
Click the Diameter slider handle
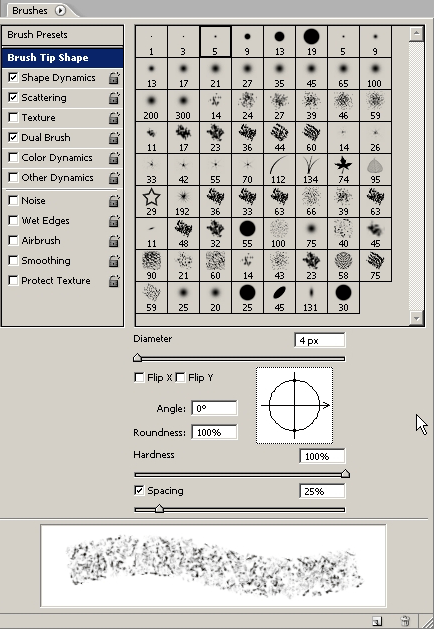[x=138, y=357]
